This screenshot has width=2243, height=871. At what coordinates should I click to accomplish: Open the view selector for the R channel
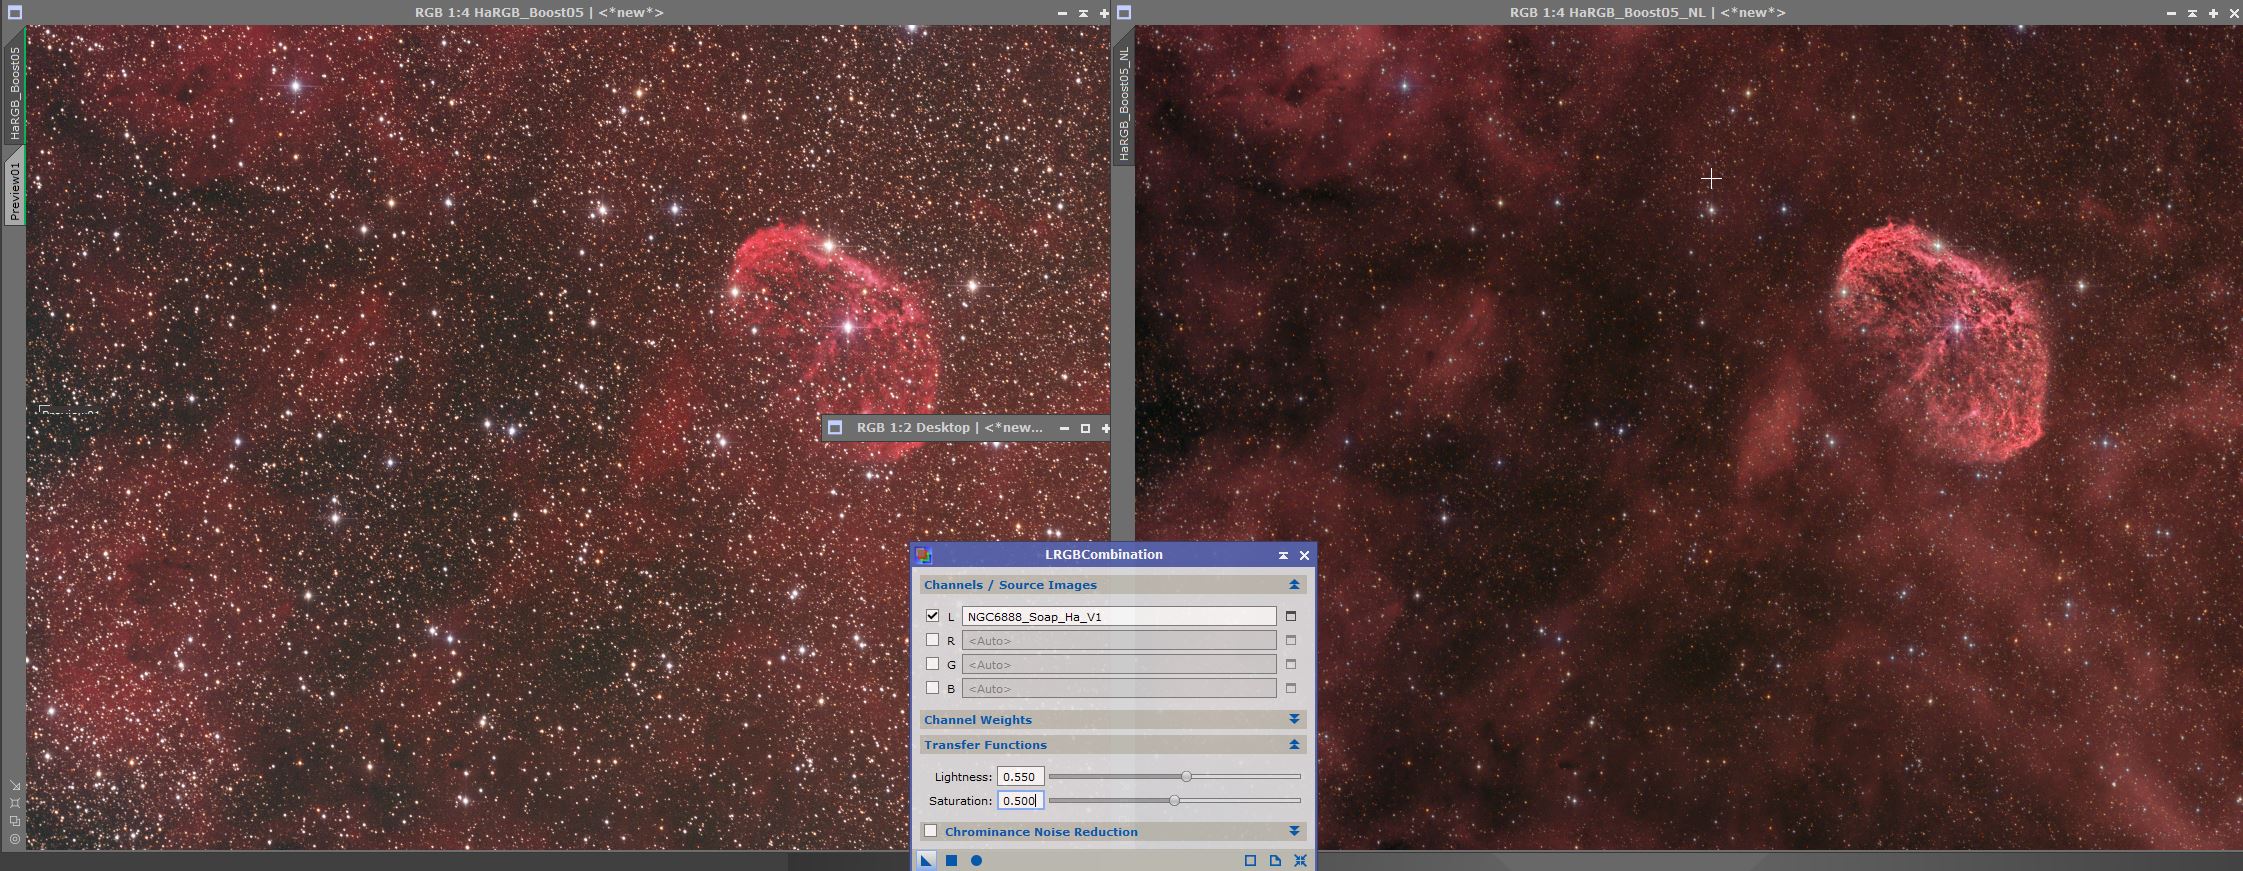(x=1291, y=640)
